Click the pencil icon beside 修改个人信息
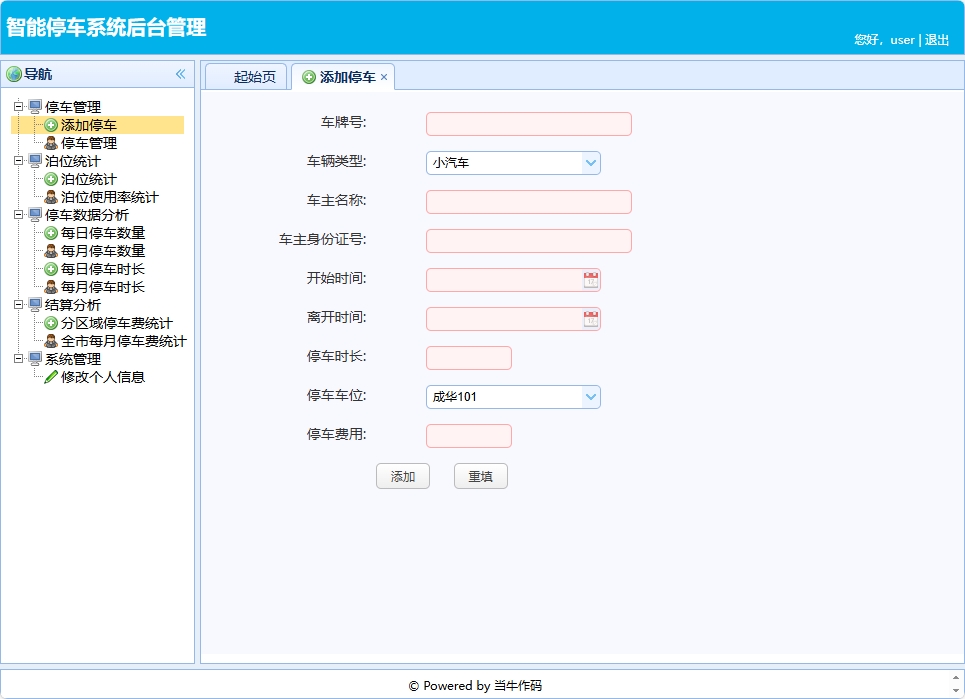The image size is (965, 699). [49, 377]
